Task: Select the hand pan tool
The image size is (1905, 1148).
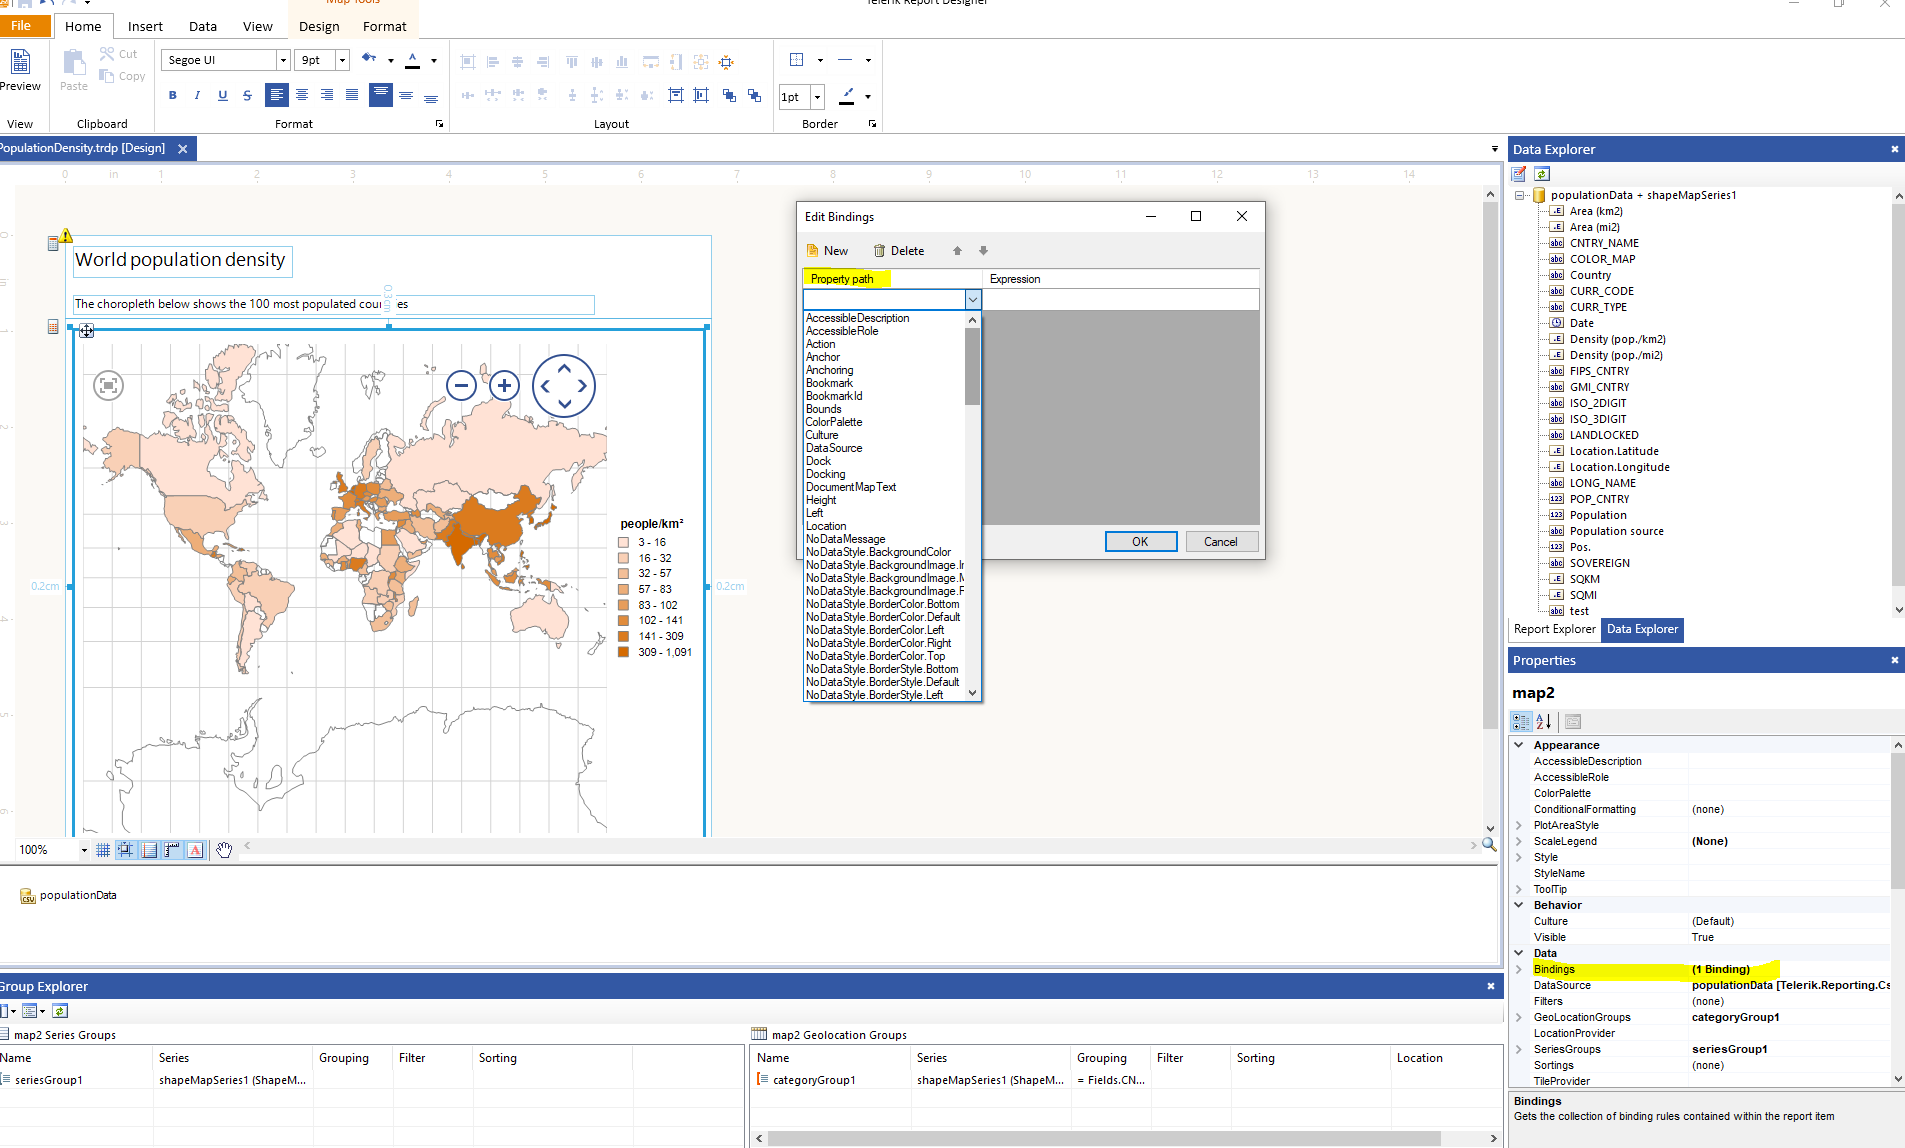Action: click(224, 850)
